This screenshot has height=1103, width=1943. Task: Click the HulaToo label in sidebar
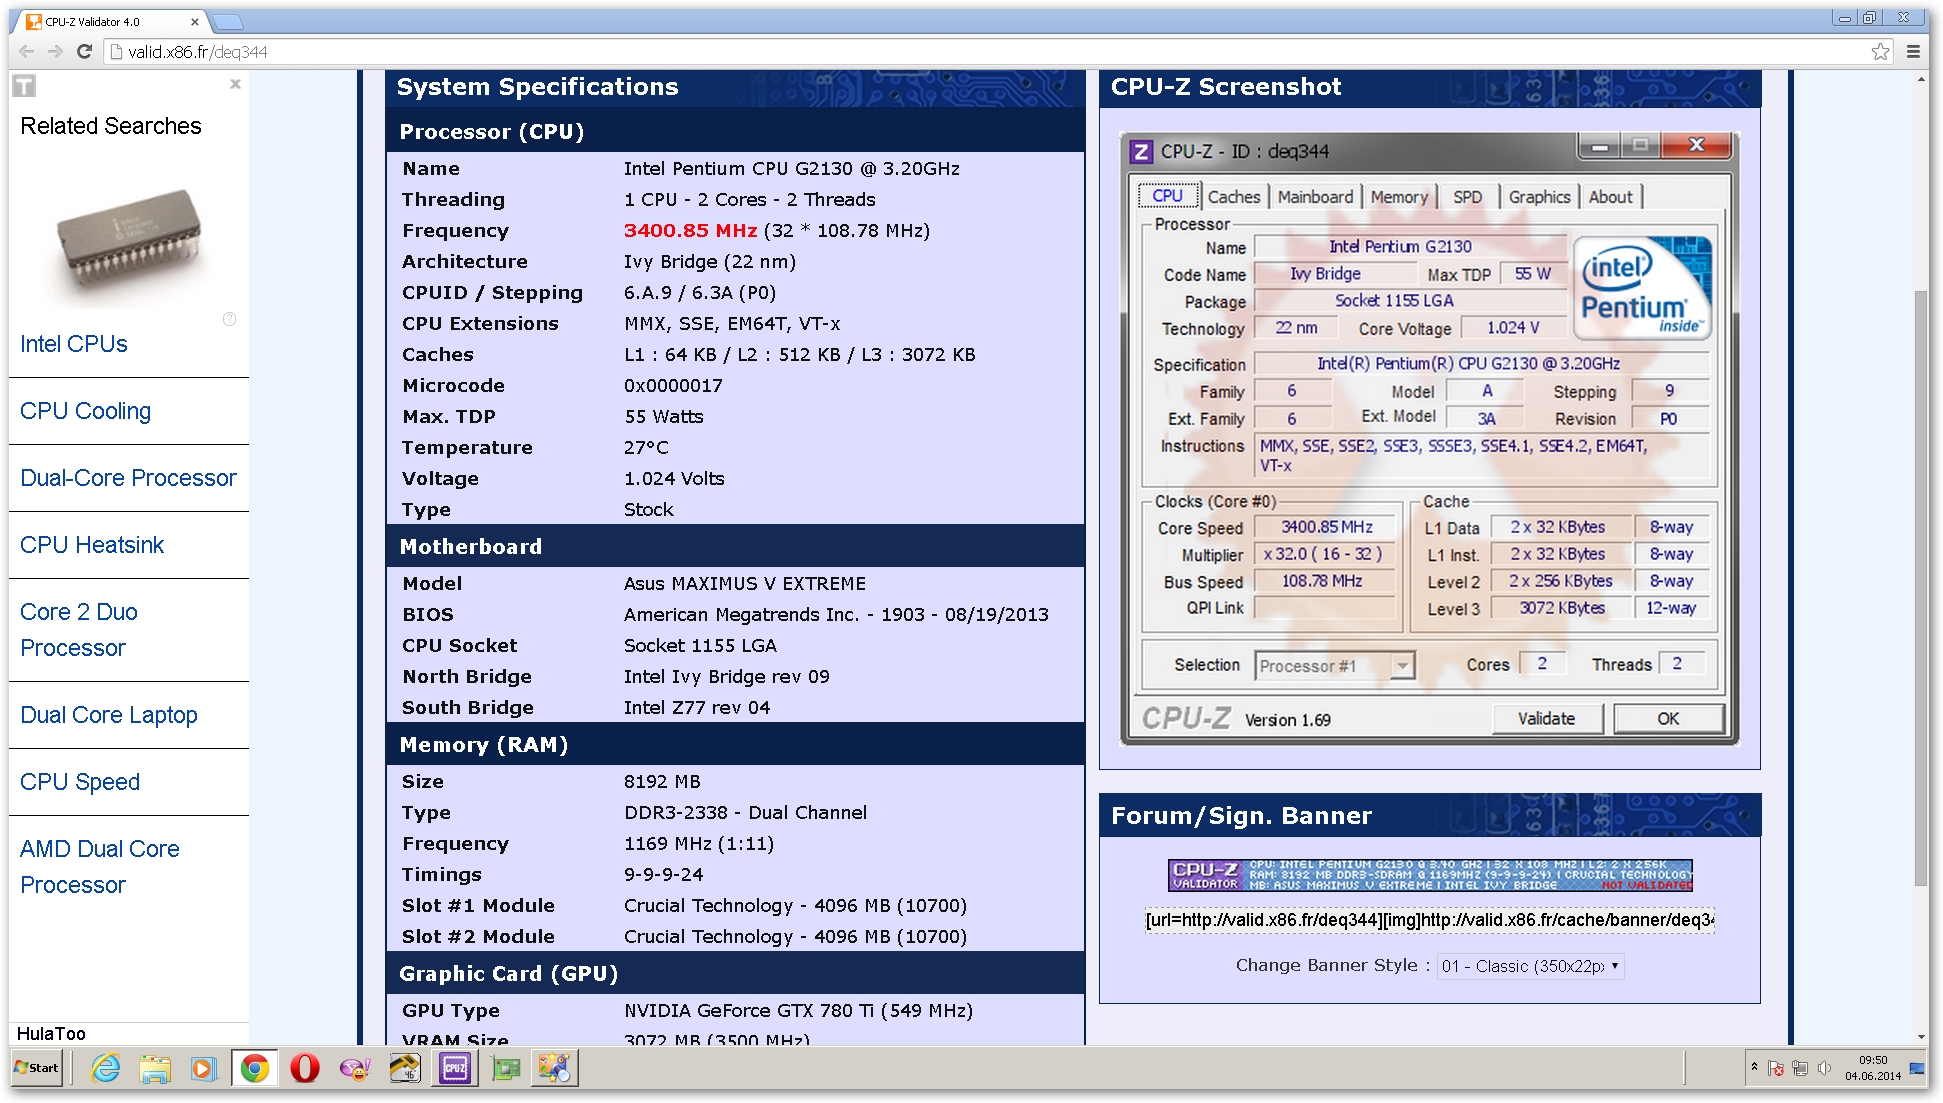(x=51, y=1034)
